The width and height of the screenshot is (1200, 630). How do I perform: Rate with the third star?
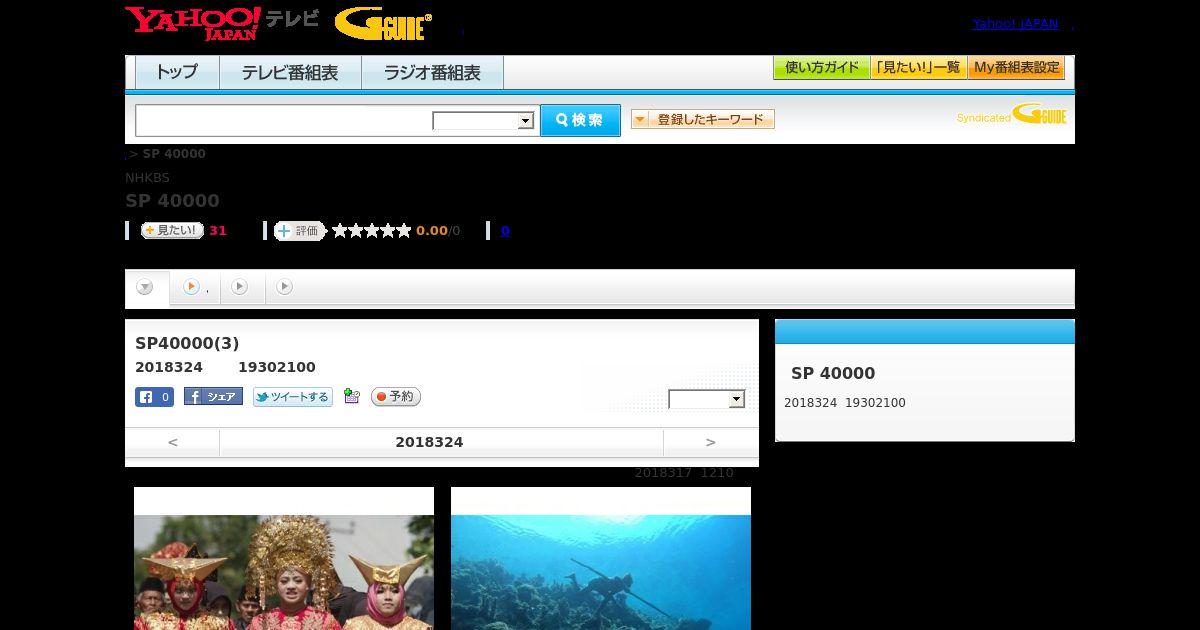point(372,231)
